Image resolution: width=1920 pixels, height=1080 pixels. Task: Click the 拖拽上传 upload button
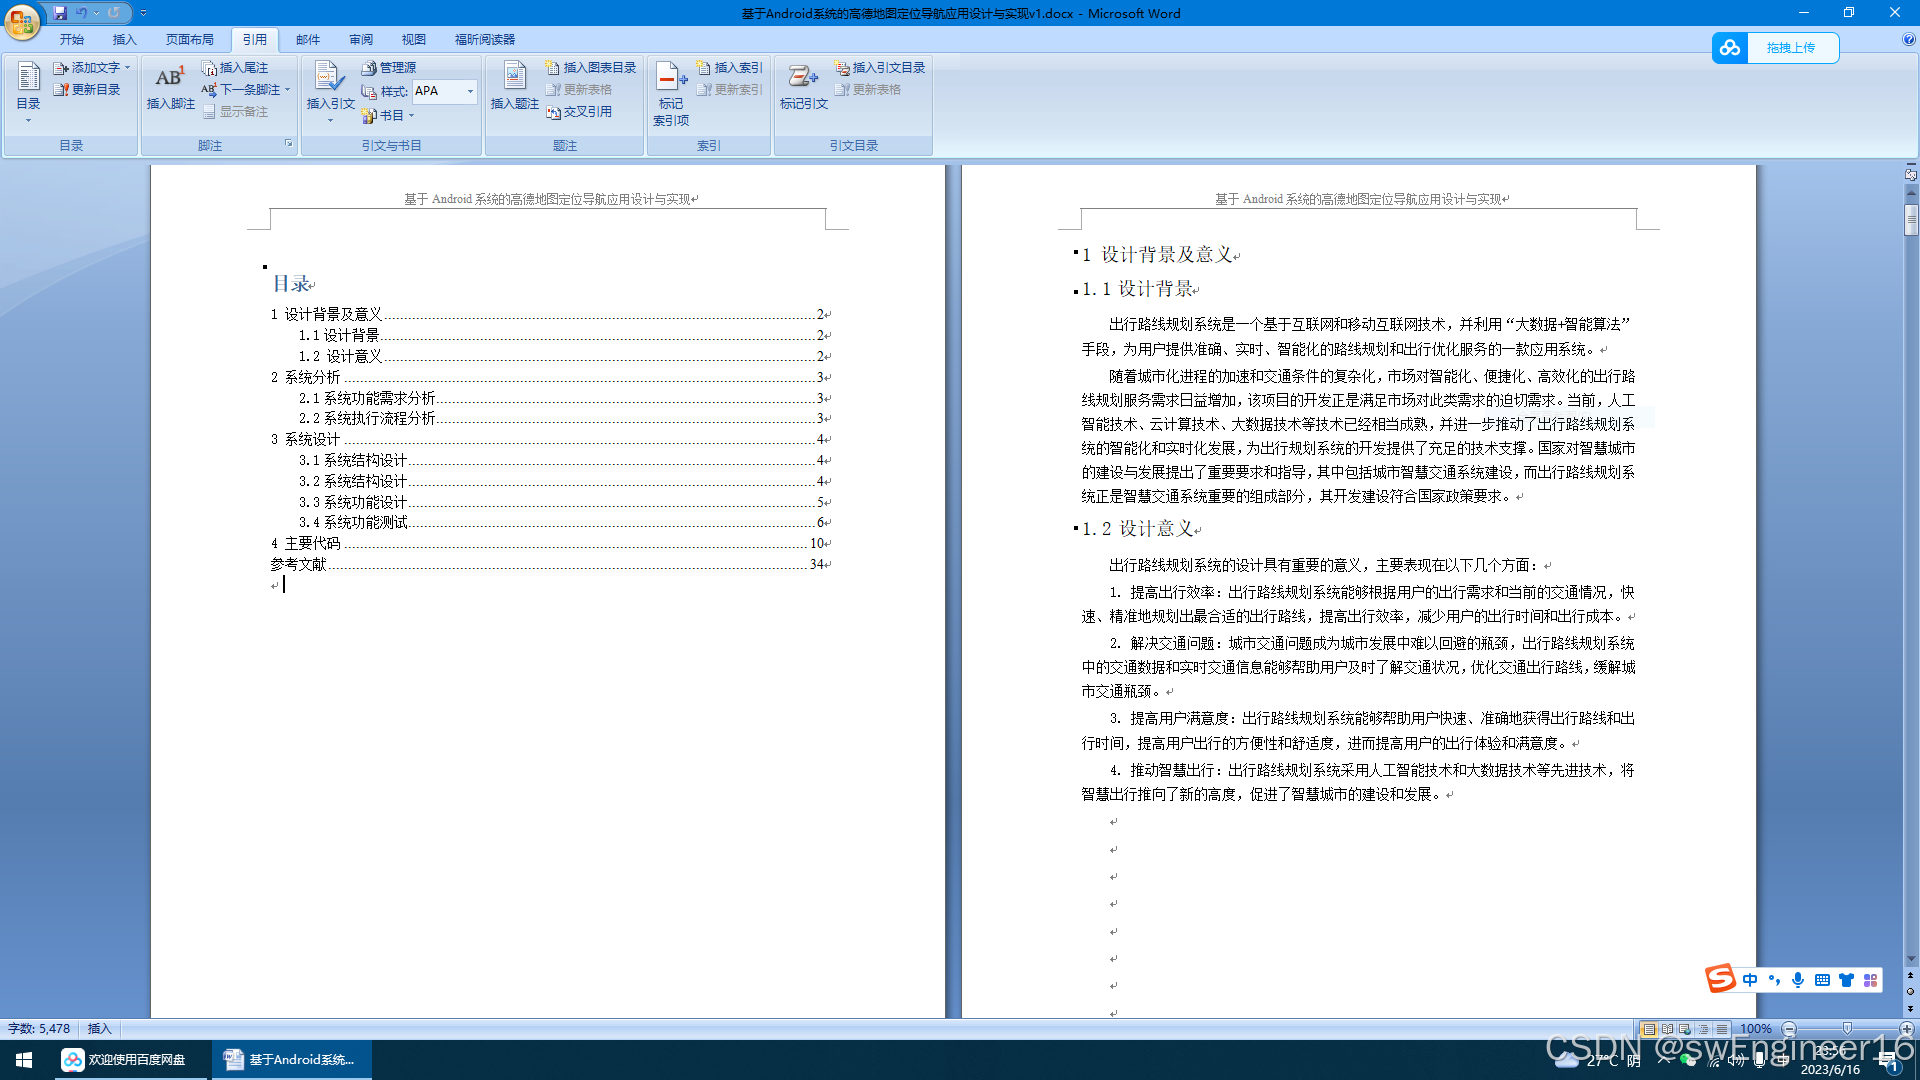1789,48
